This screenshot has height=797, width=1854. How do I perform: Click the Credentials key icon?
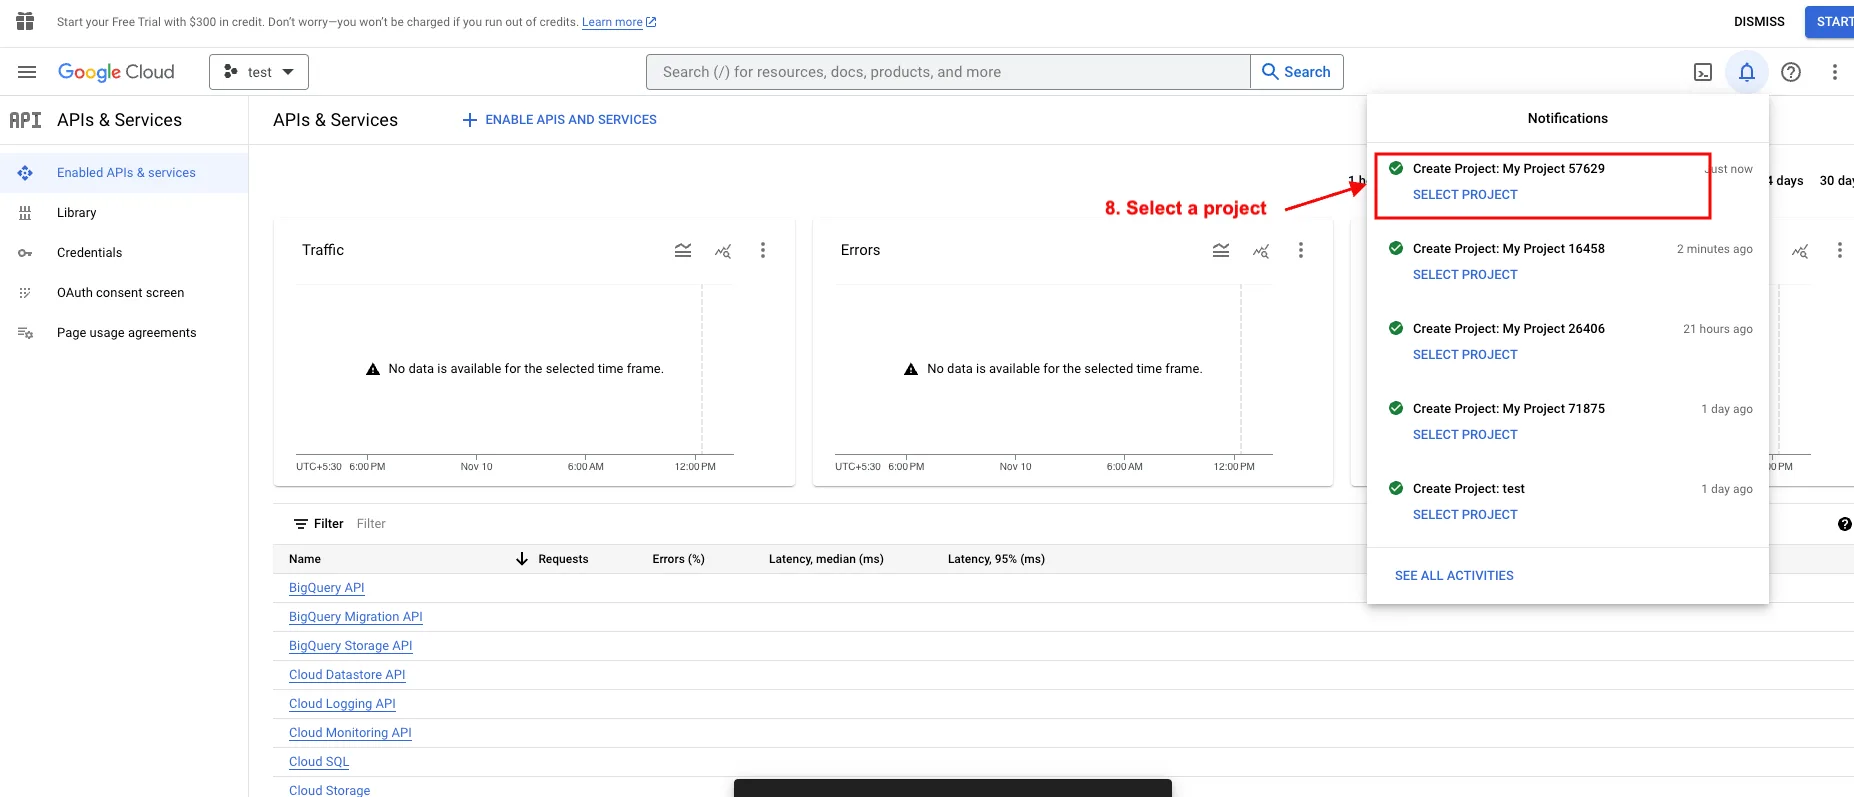[25, 253]
